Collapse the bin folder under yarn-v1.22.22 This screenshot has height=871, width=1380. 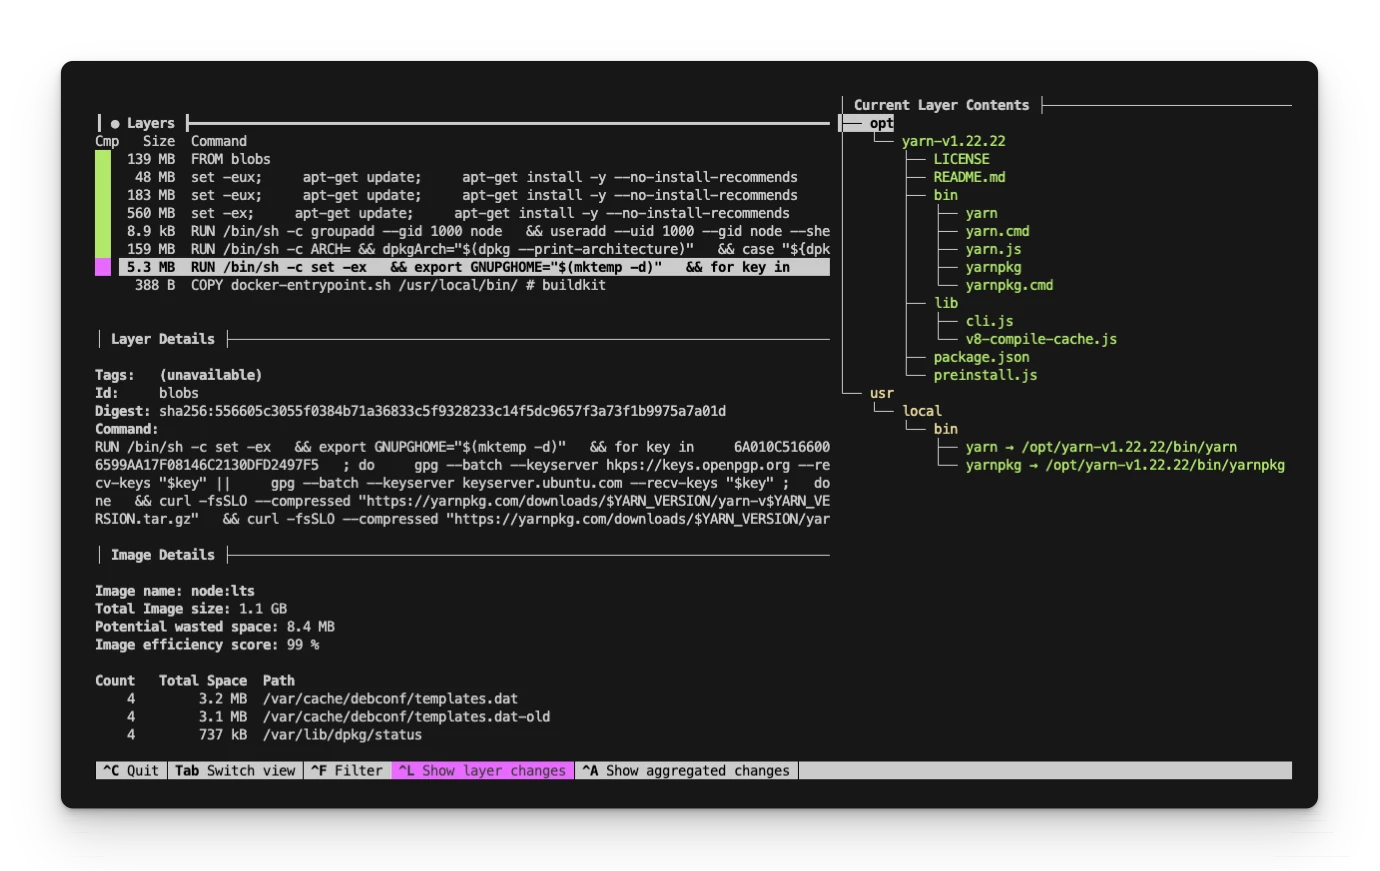point(945,194)
